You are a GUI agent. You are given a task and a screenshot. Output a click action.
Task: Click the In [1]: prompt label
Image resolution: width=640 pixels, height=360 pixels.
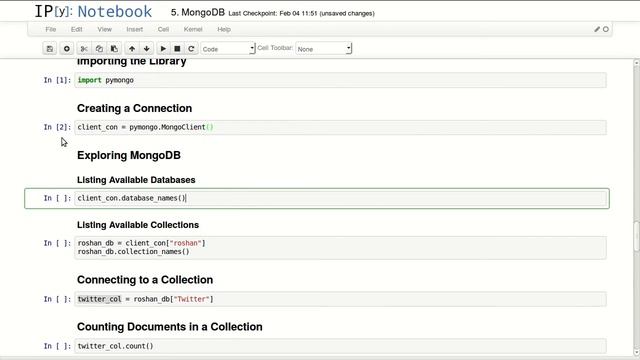pyautogui.click(x=57, y=80)
